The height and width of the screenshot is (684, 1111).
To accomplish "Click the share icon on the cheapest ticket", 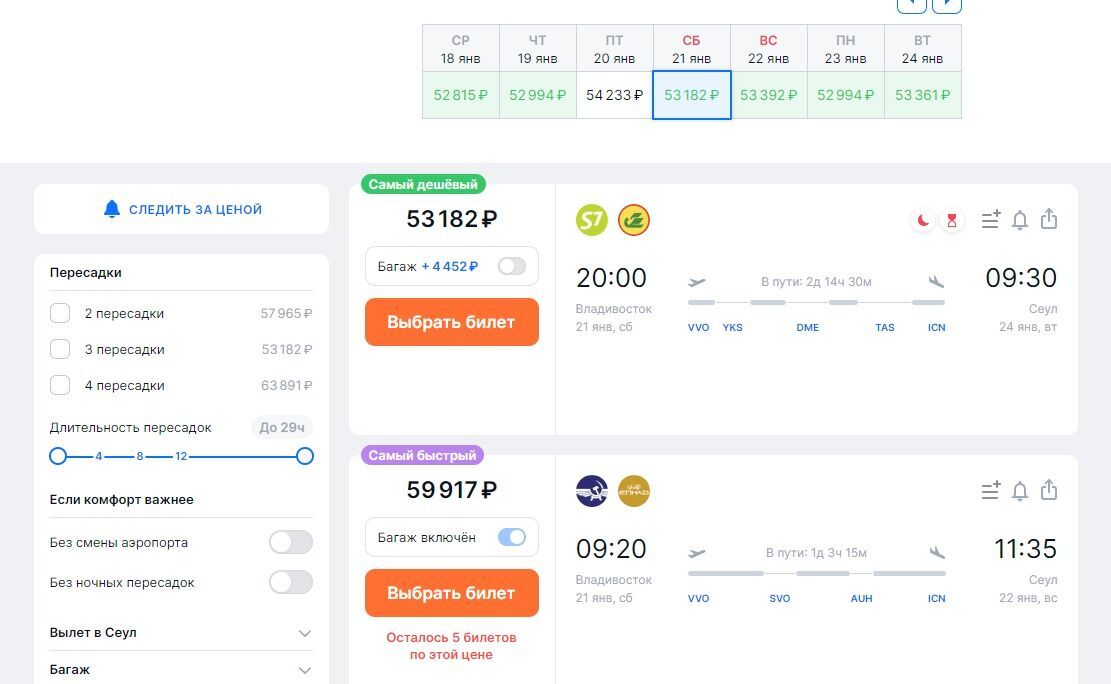I will pos(1049,219).
